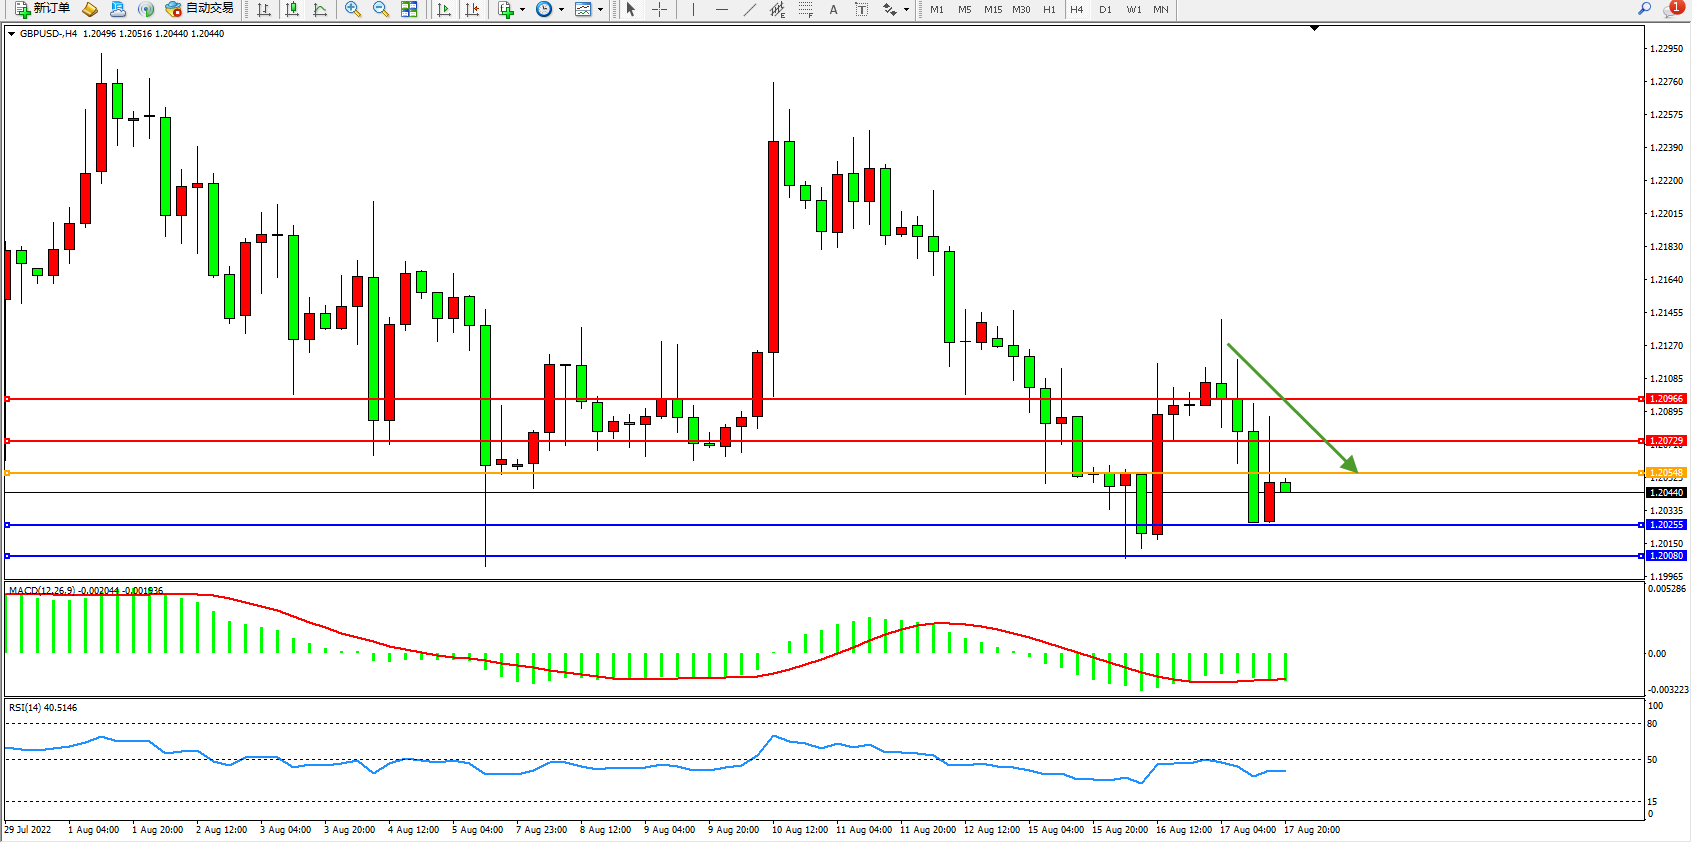This screenshot has width=1692, height=843.
Task: Switch chart to line chart mode
Action: click(x=320, y=9)
